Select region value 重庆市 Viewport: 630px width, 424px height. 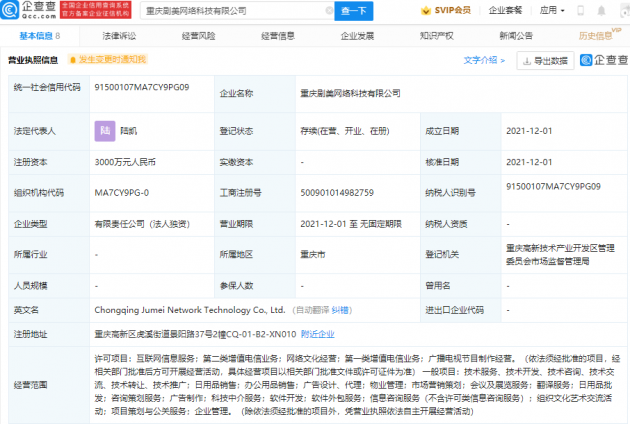(313, 254)
